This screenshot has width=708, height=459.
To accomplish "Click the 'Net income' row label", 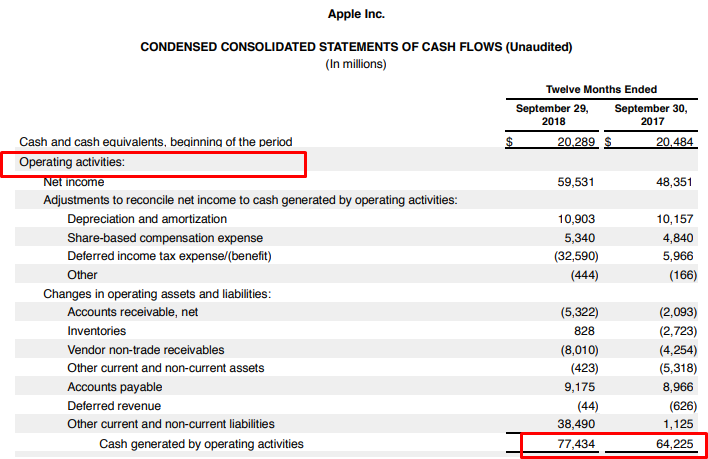I will click(x=74, y=182).
